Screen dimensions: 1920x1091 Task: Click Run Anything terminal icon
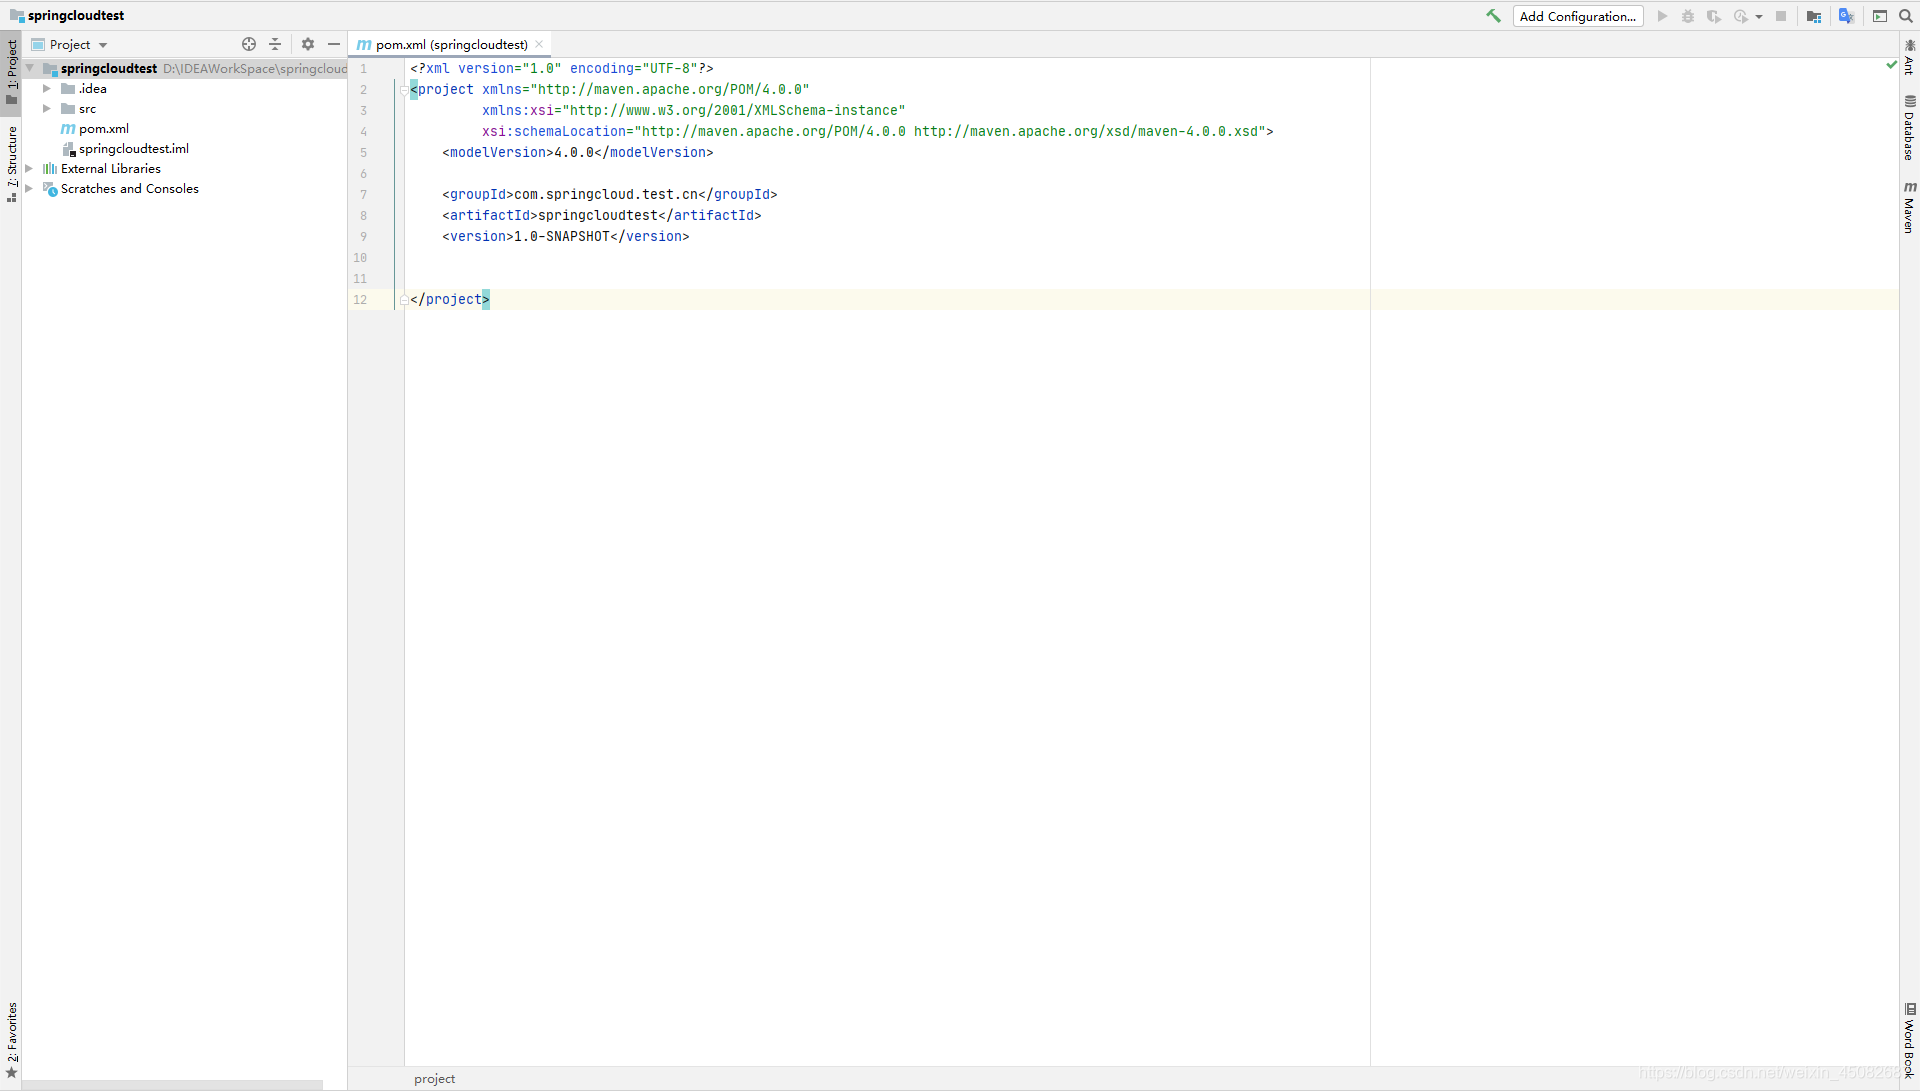point(1880,16)
